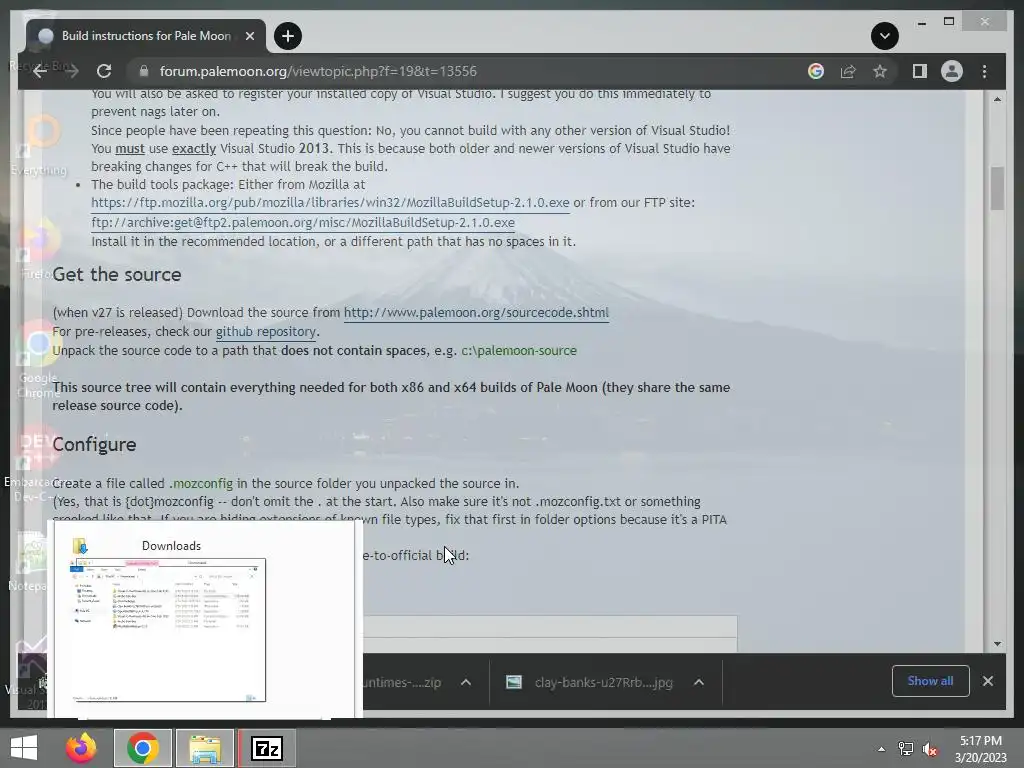Share this page via share icon
Screen dimensions: 1024x768
[x=848, y=71]
